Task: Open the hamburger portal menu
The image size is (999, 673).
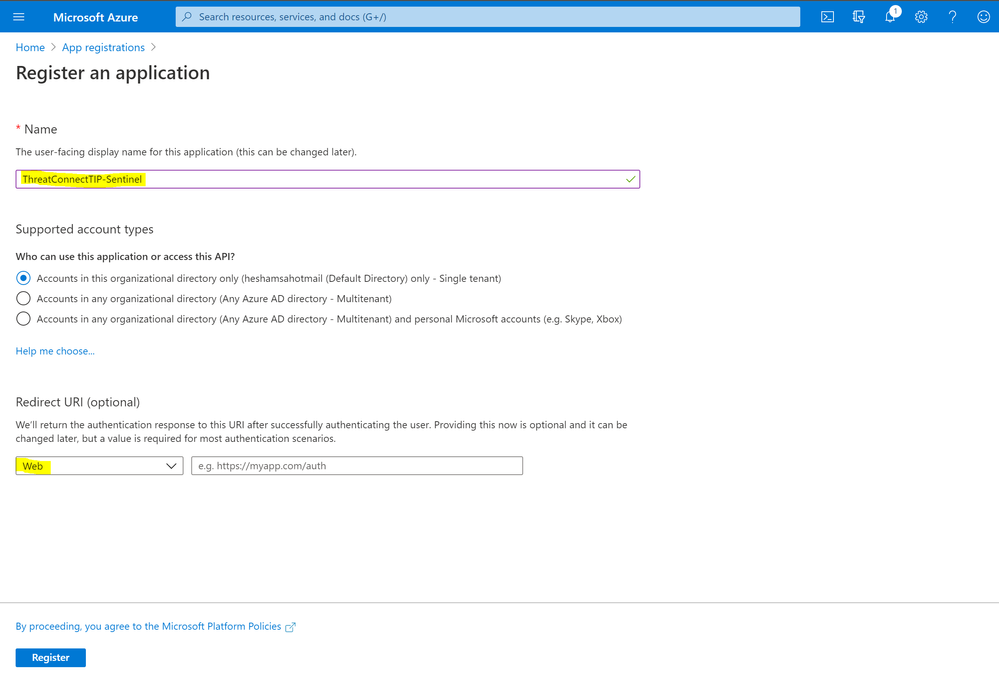Action: point(18,17)
